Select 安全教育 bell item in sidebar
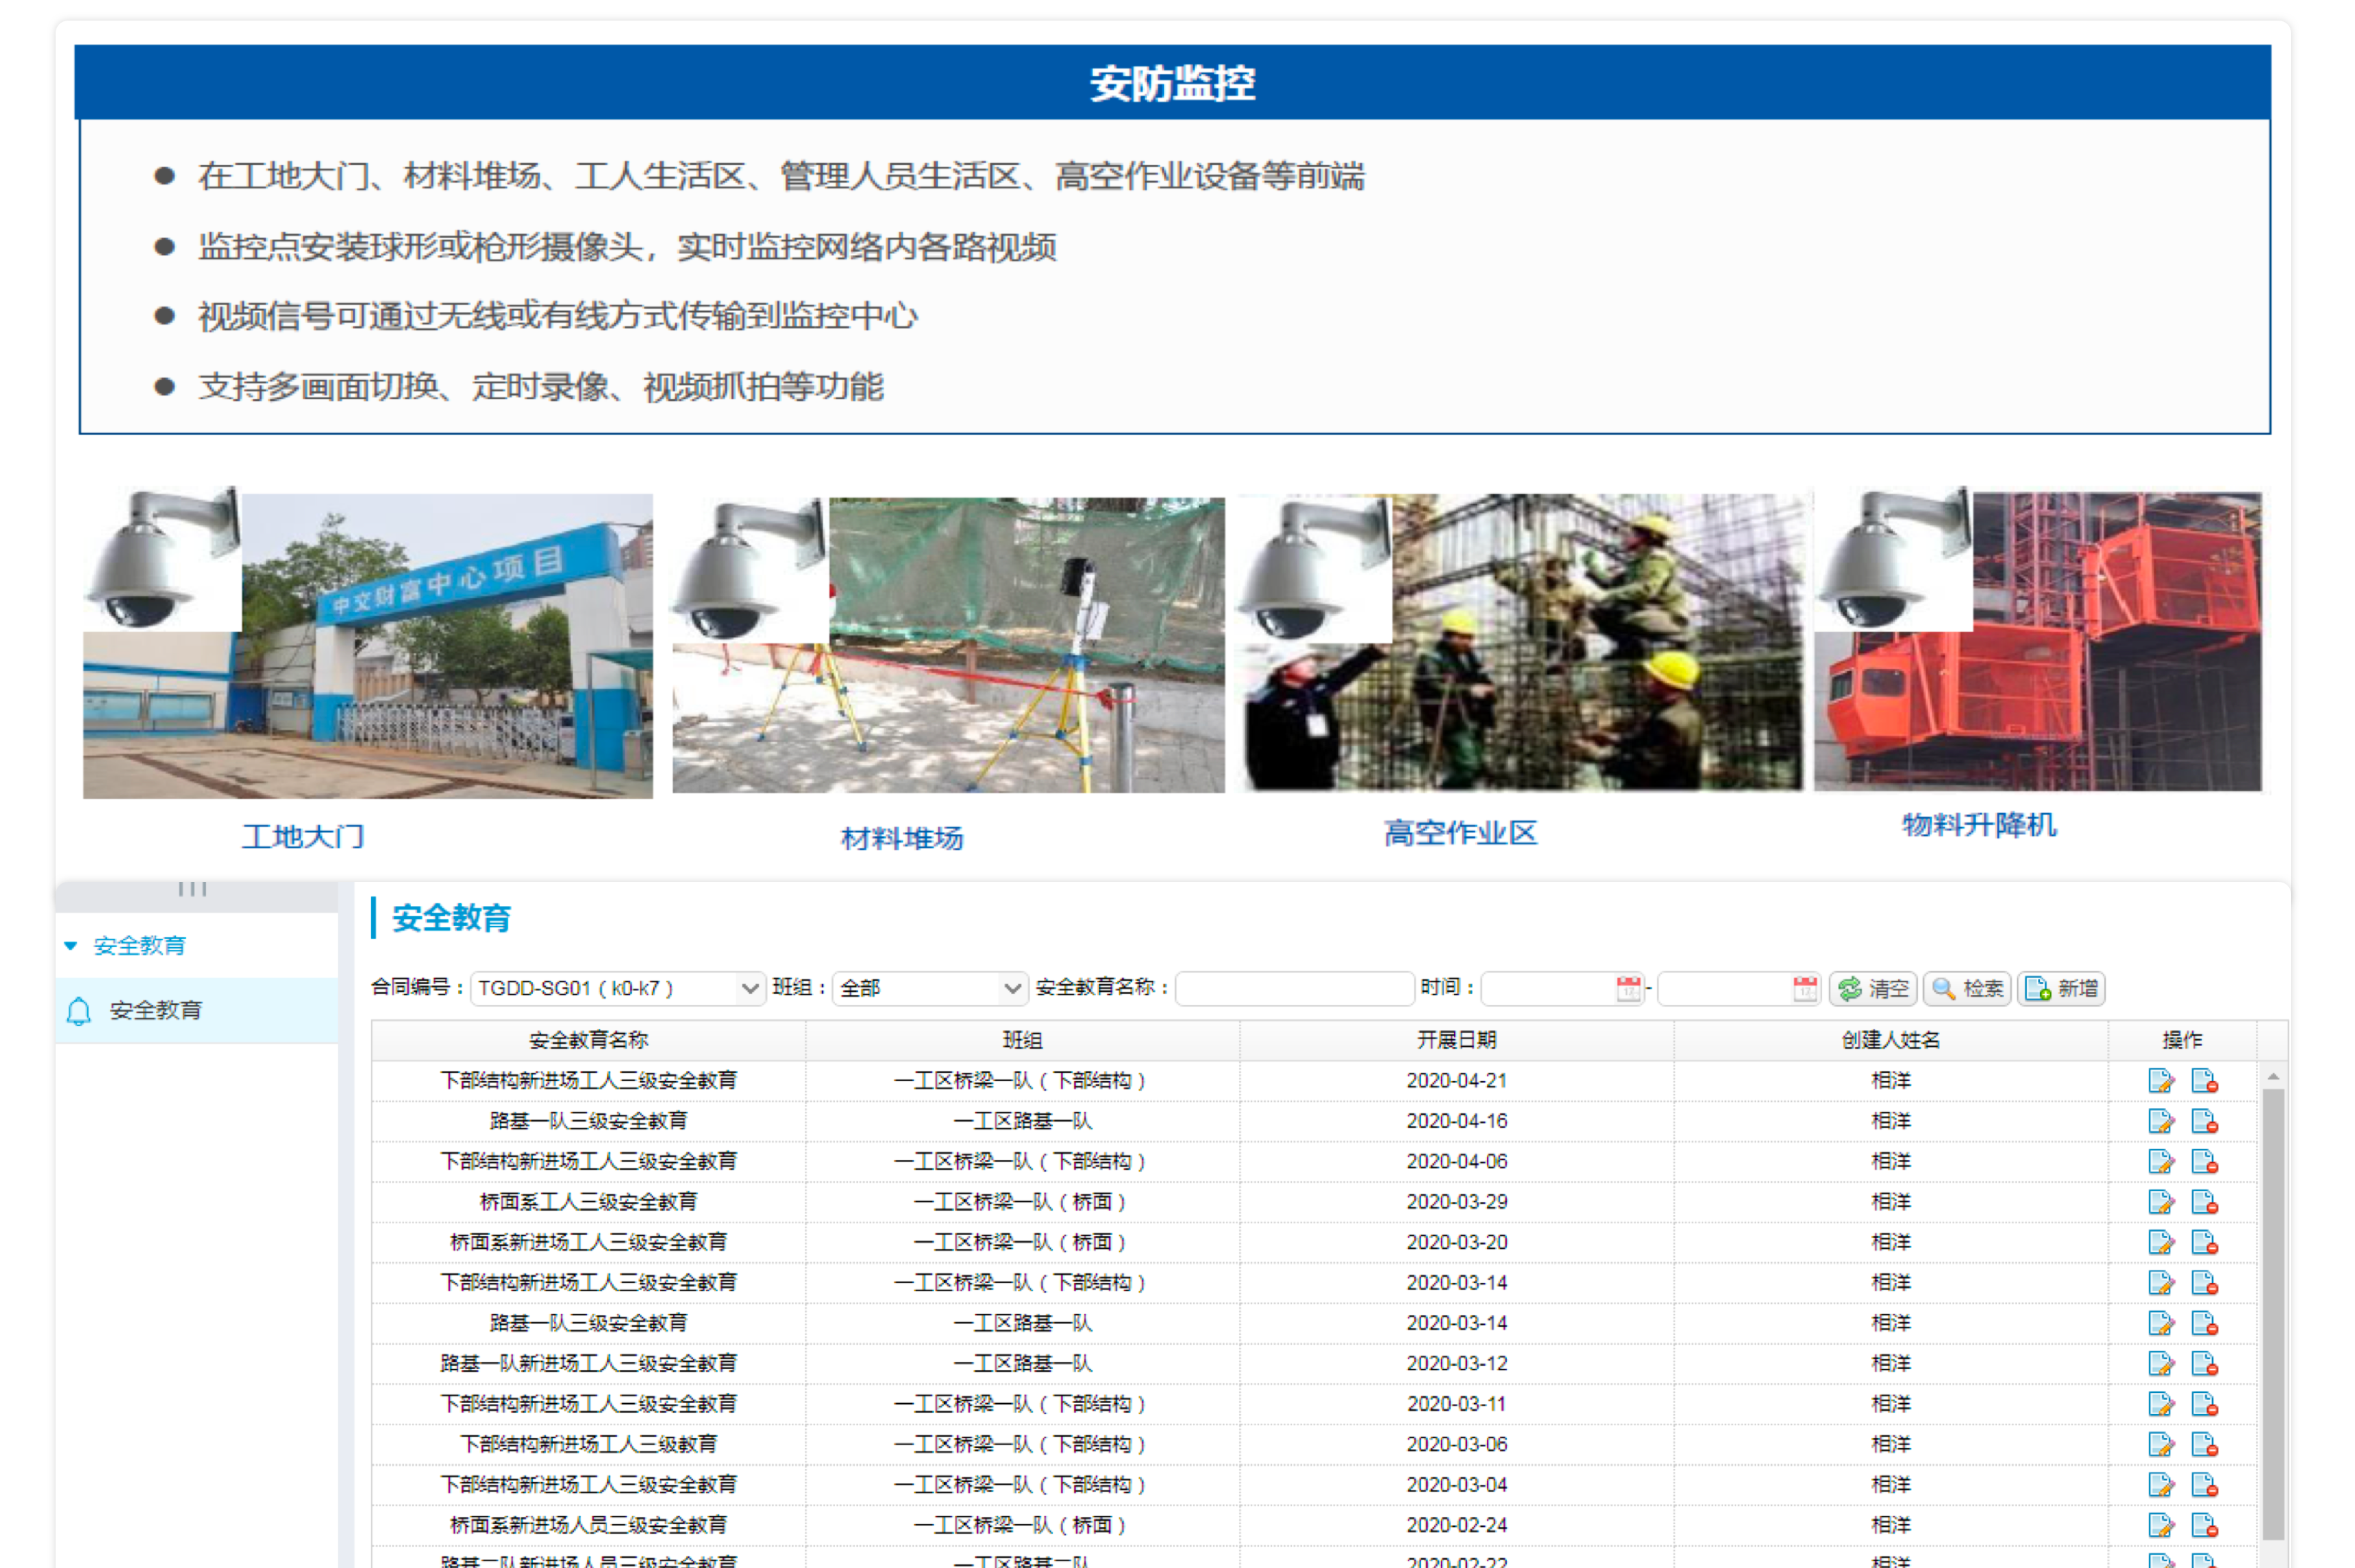Screen dimensions: 2355x1568 pos(155,1011)
